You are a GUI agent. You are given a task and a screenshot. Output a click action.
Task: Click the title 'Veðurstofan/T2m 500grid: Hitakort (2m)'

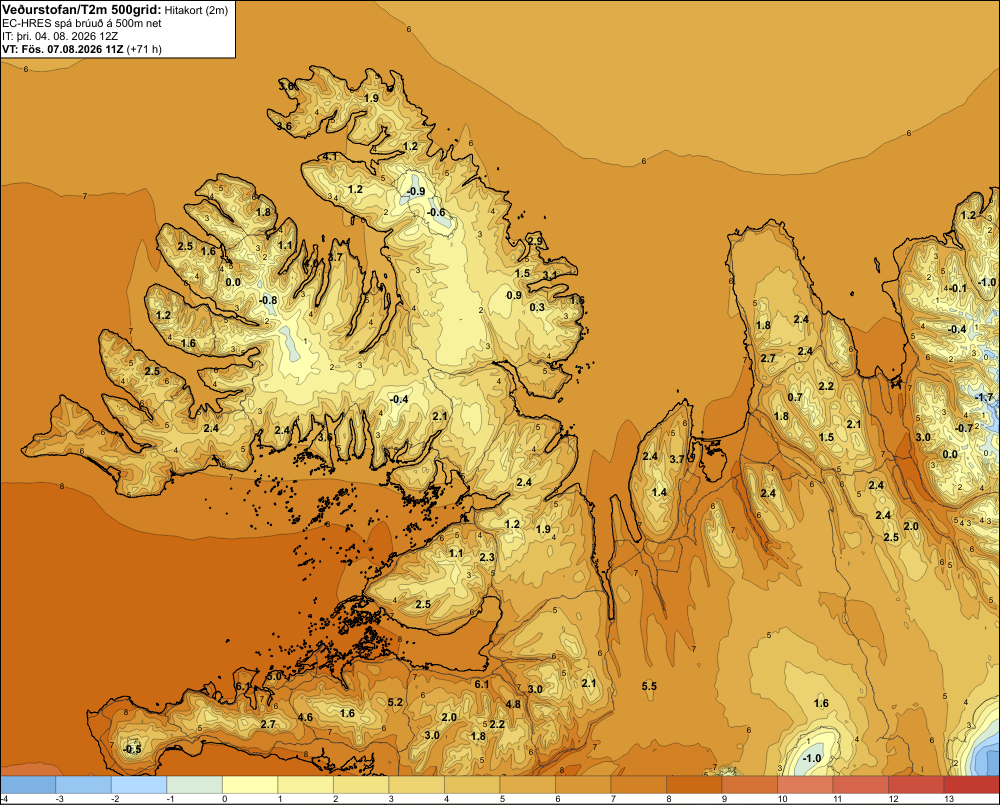(115, 10)
